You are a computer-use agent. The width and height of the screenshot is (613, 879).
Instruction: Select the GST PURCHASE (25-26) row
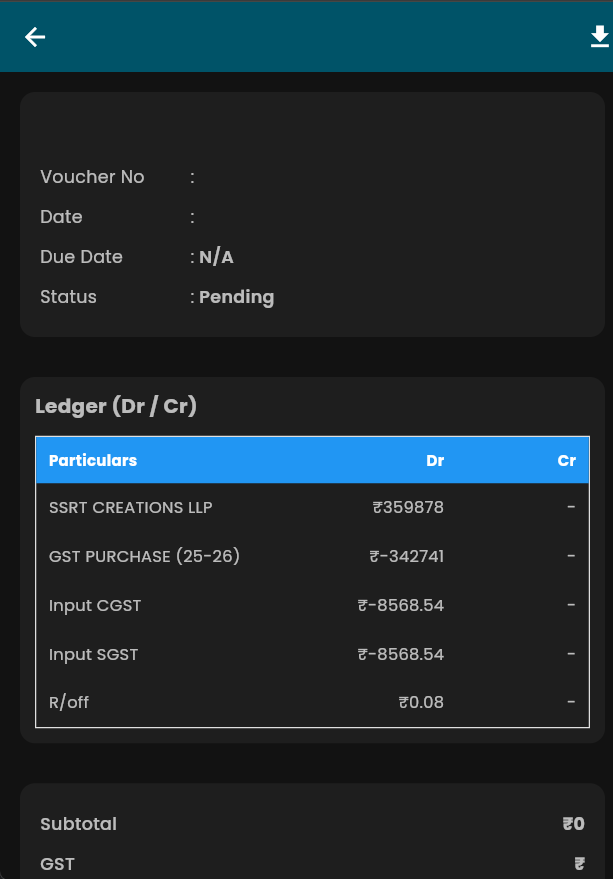tap(312, 556)
